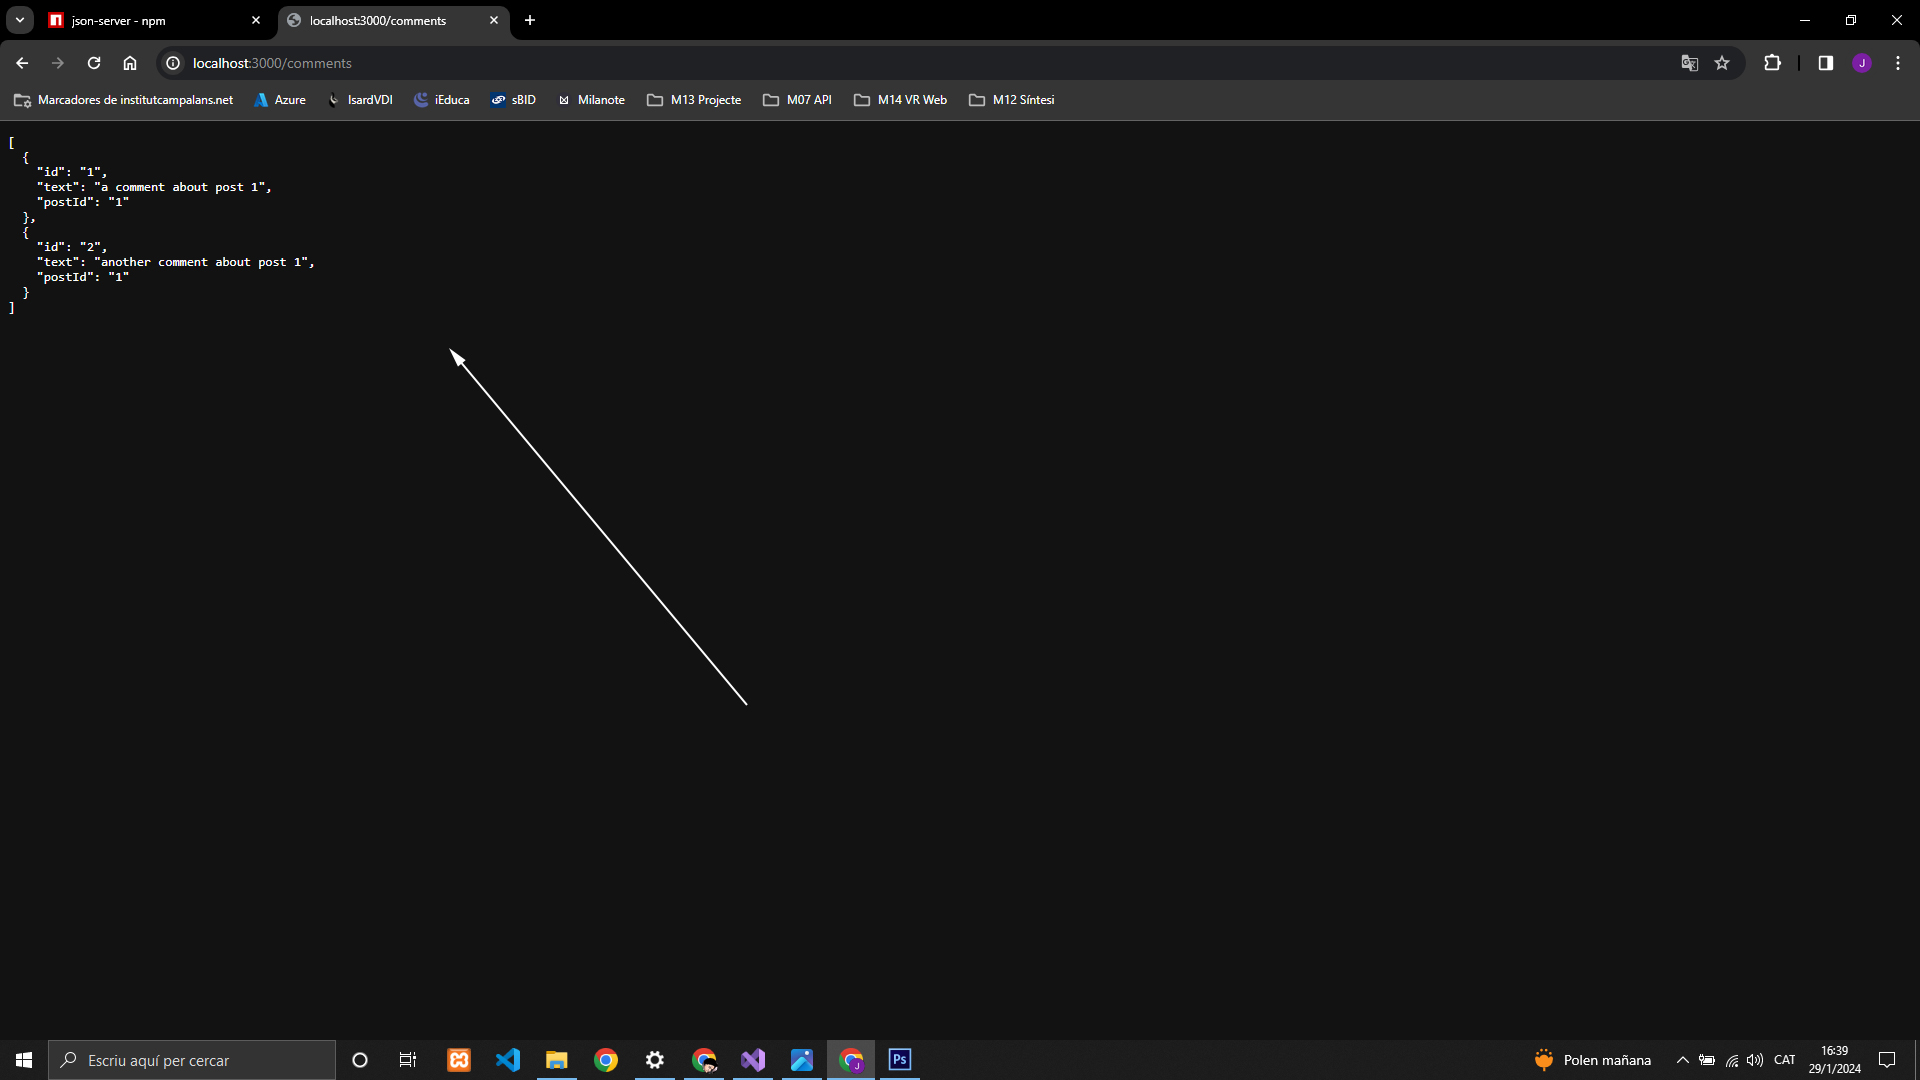Bookmark this page with the star icon
Image resolution: width=1920 pixels, height=1080 pixels.
click(1722, 63)
